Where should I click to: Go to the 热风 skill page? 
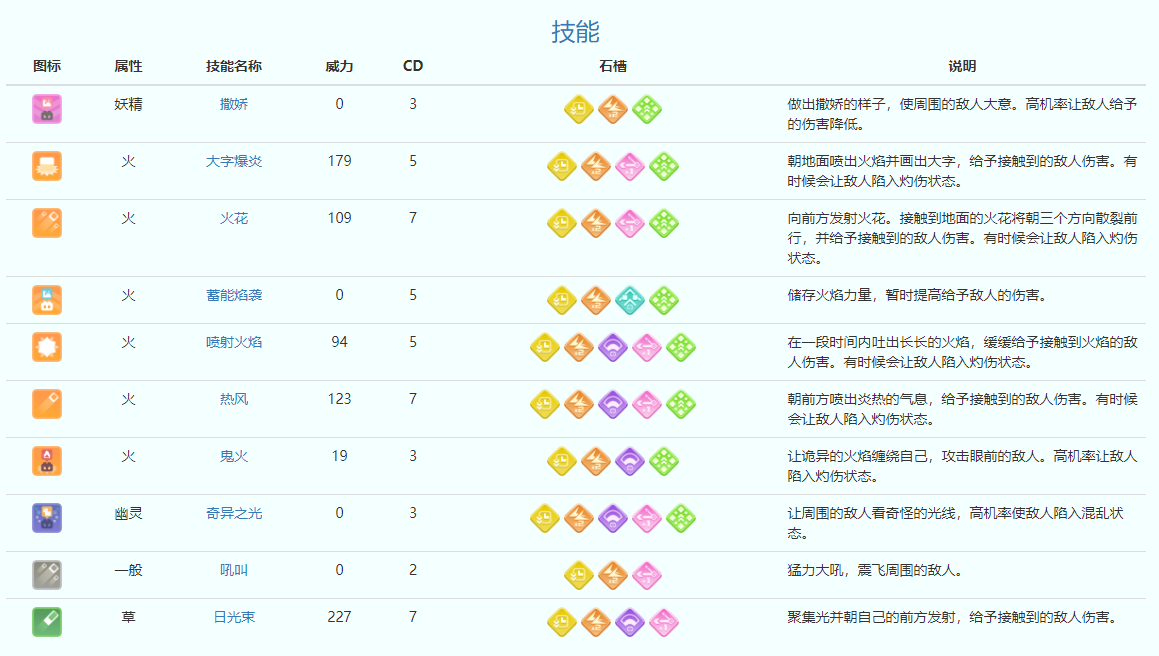tap(234, 399)
